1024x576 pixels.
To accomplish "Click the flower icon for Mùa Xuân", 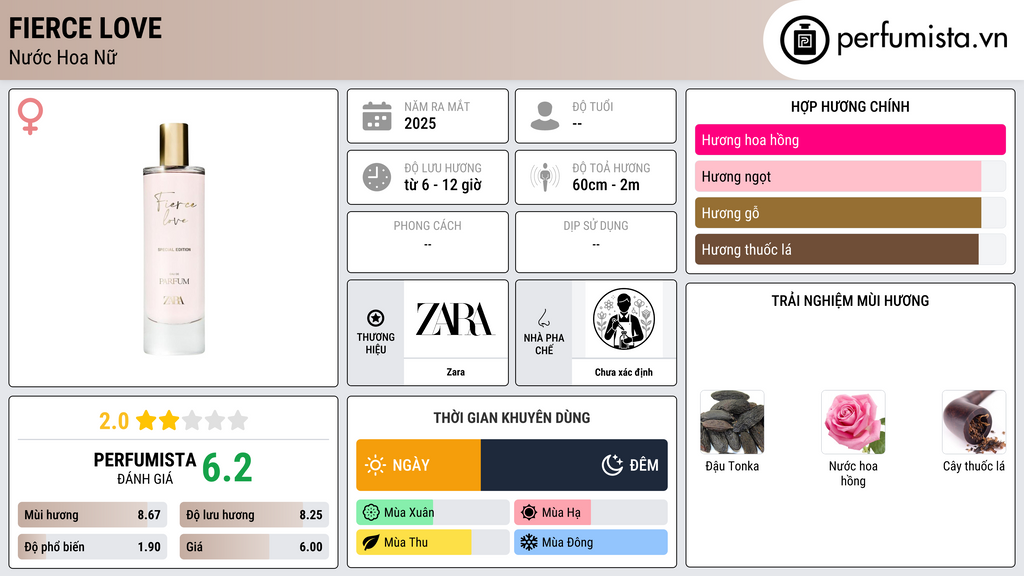I will (371, 513).
